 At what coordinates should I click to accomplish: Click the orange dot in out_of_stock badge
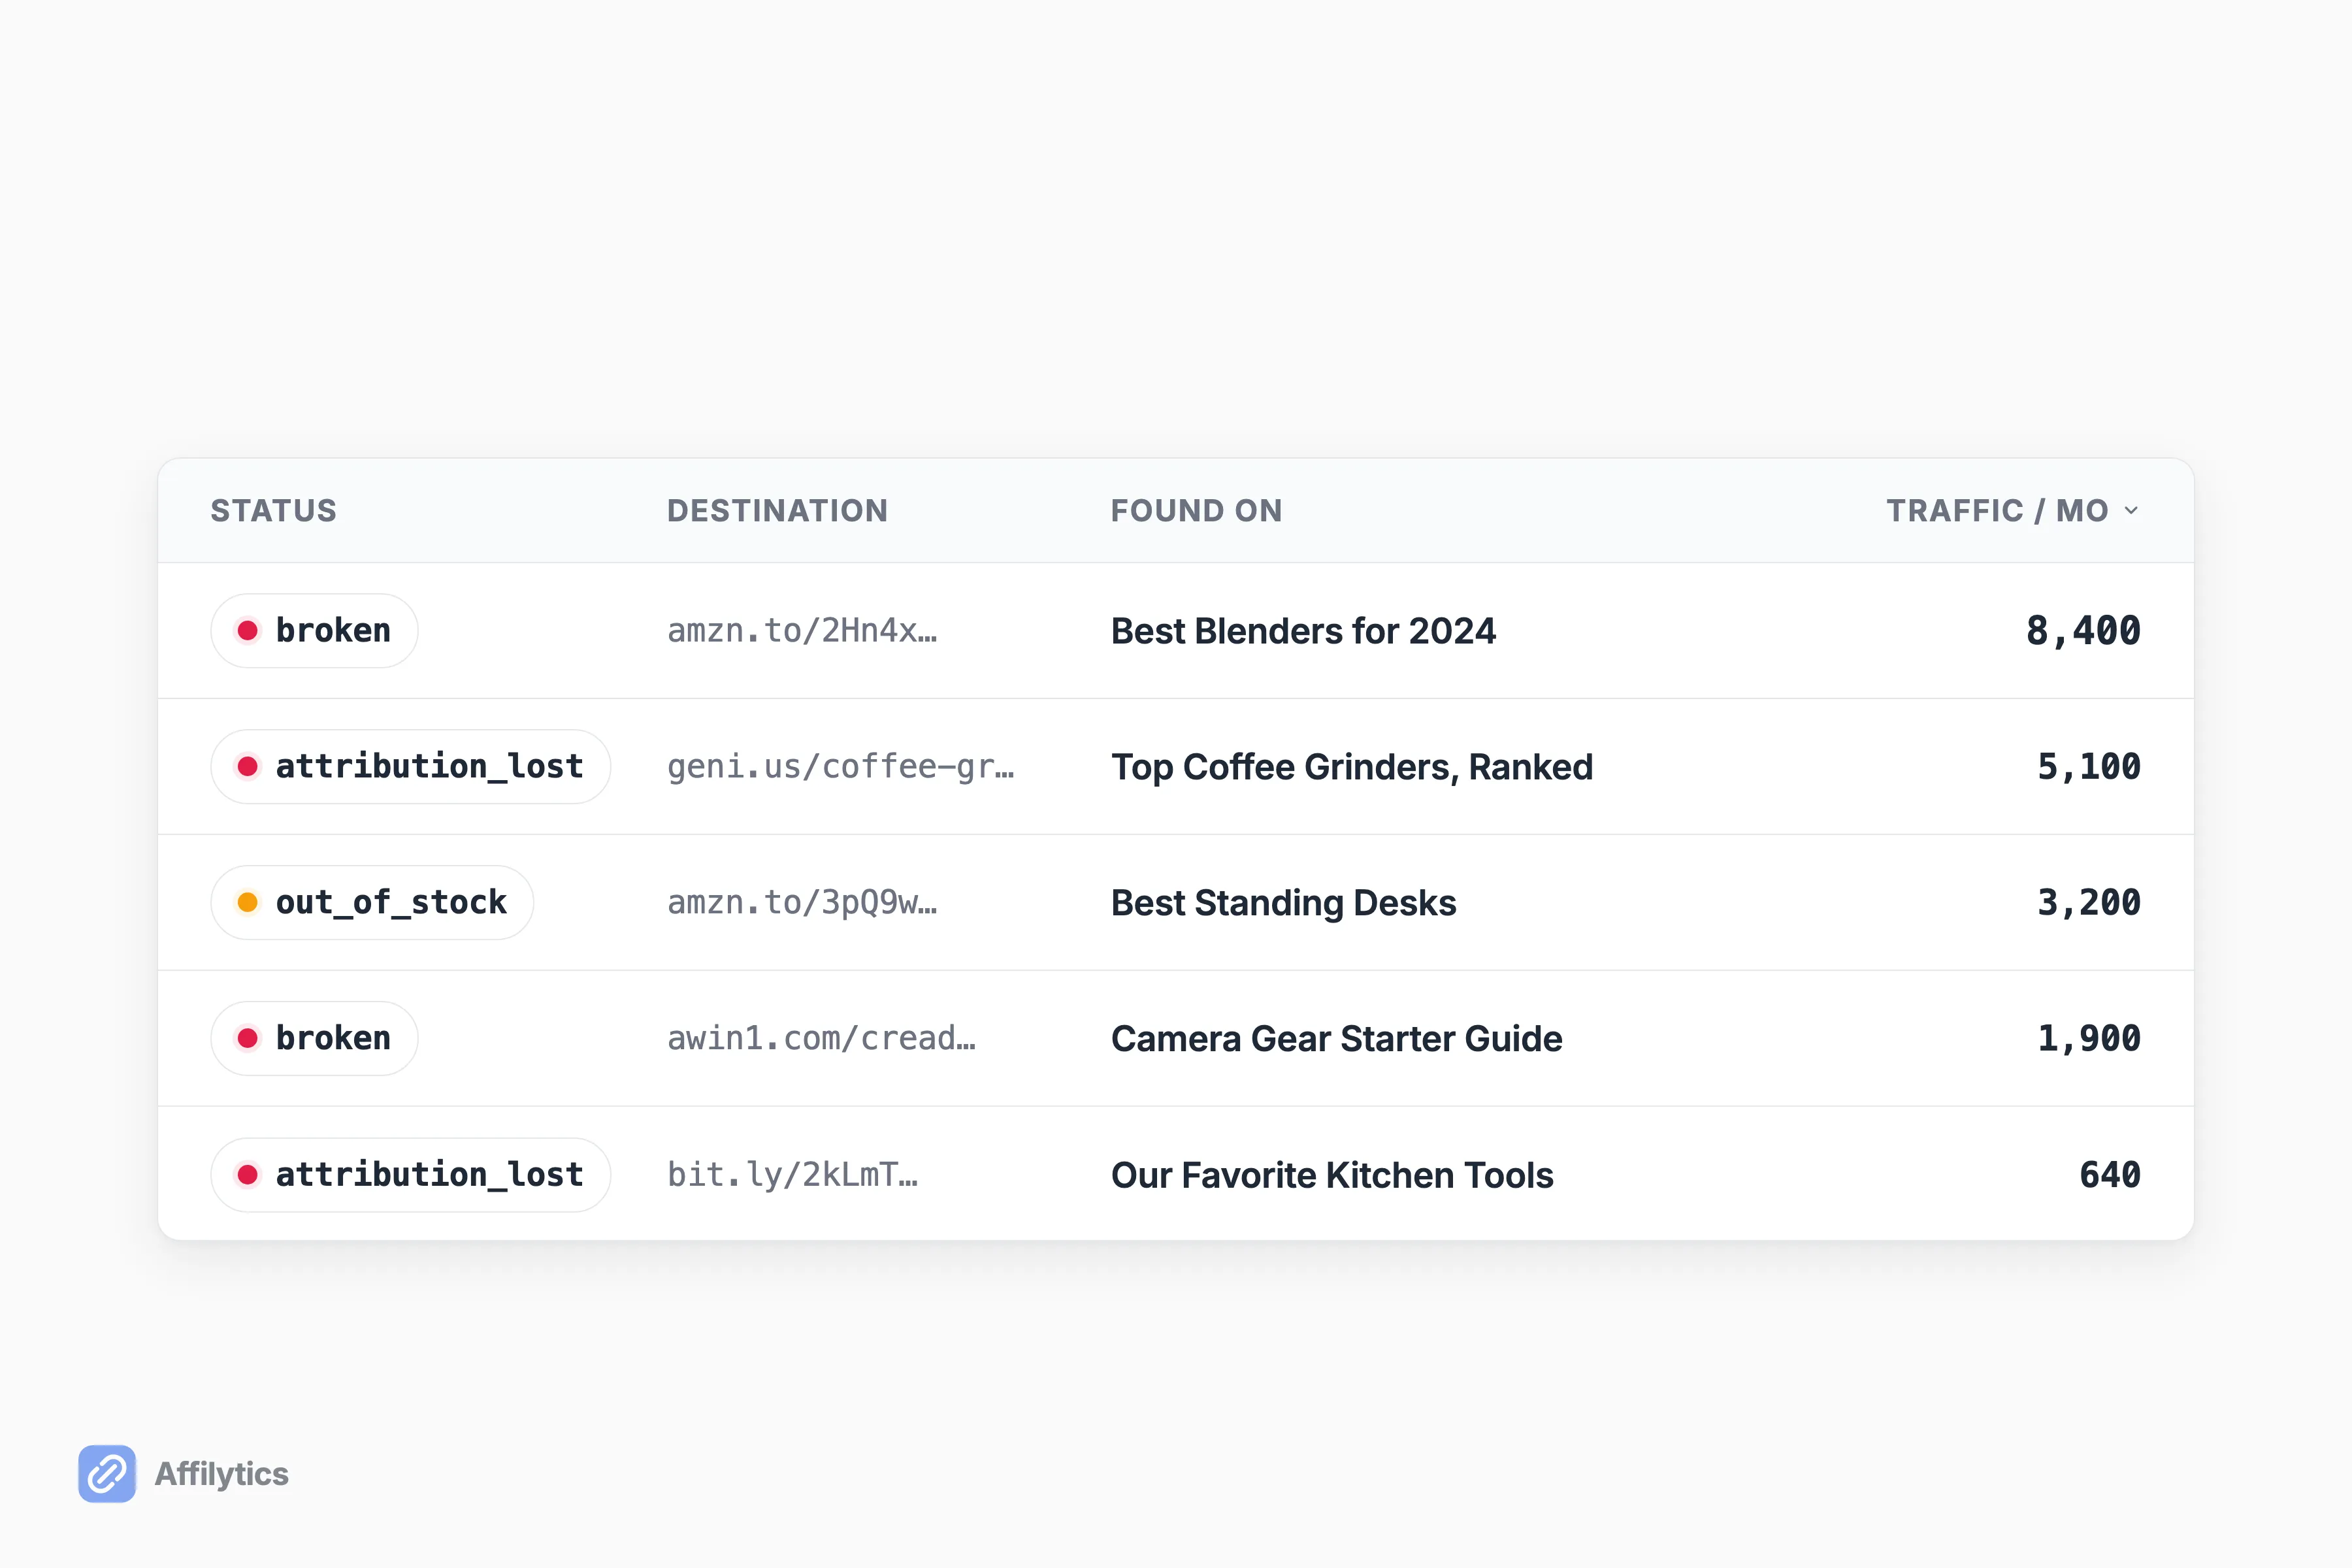(247, 903)
